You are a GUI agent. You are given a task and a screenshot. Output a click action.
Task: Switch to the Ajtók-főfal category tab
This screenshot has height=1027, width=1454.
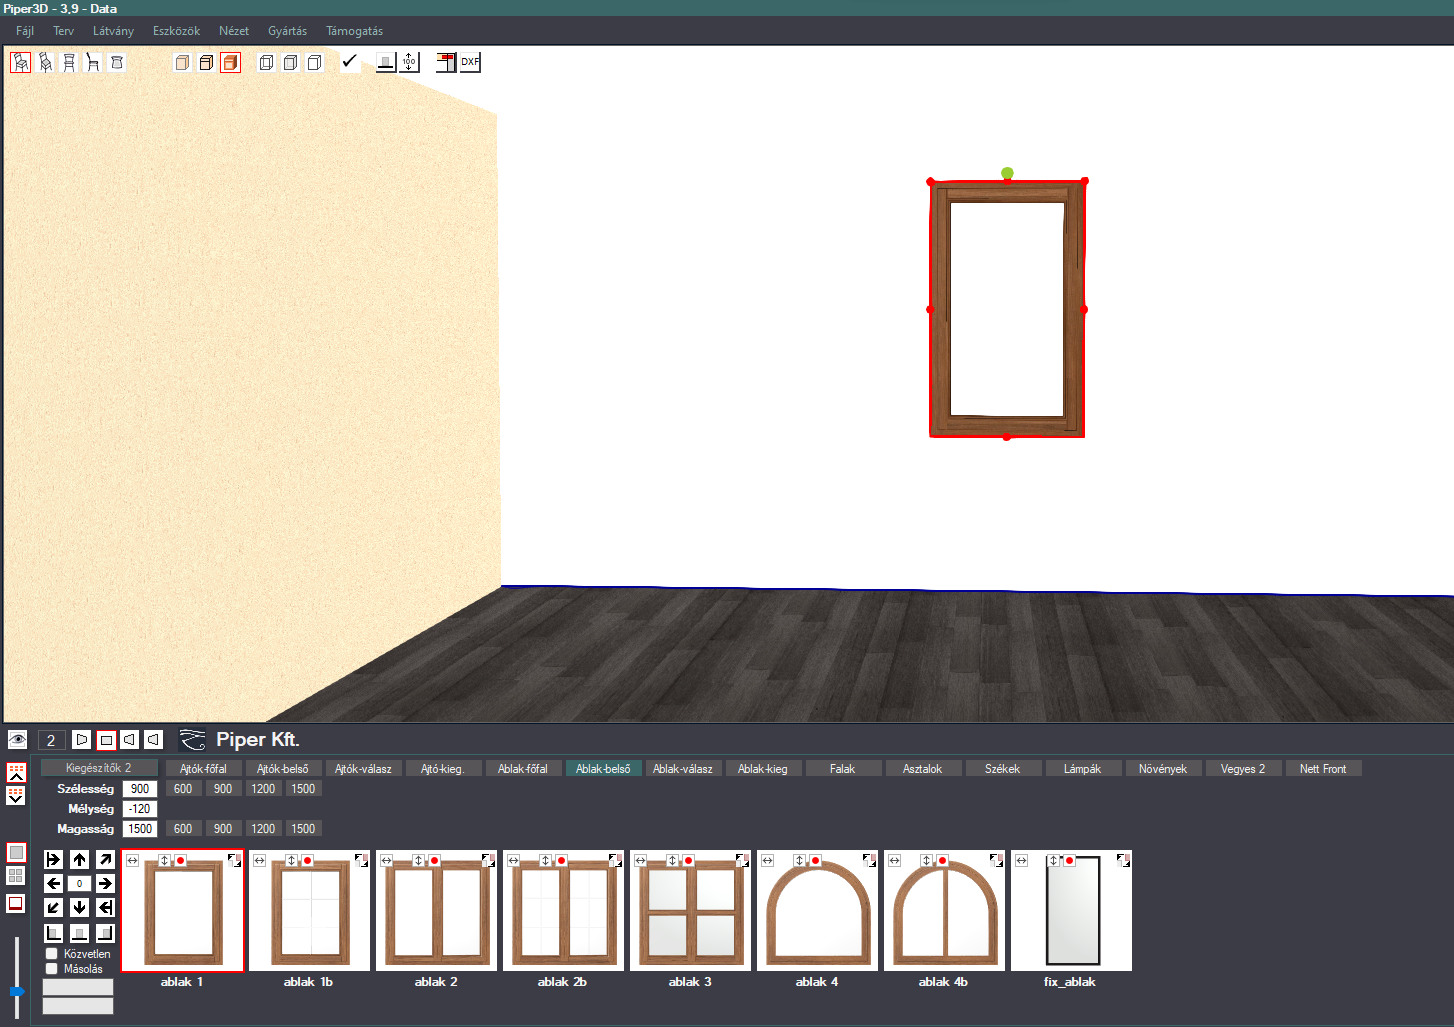[203, 769]
